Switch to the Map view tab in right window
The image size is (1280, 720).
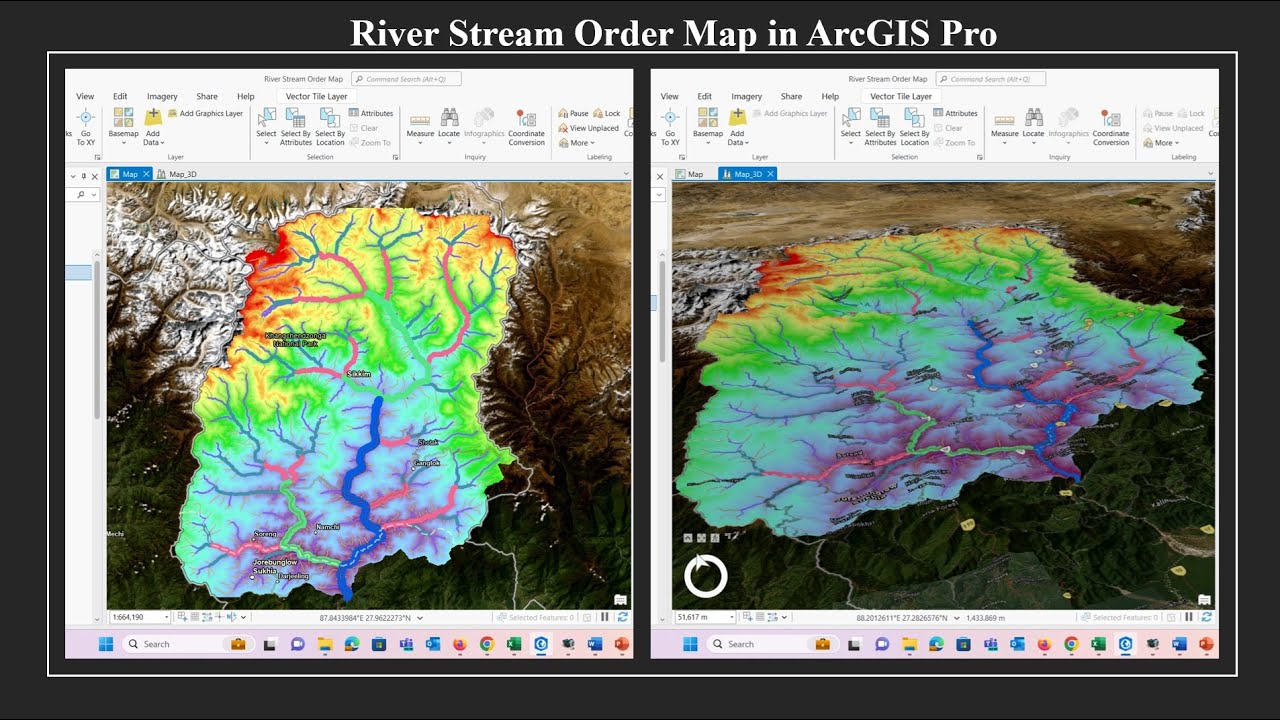pos(690,174)
